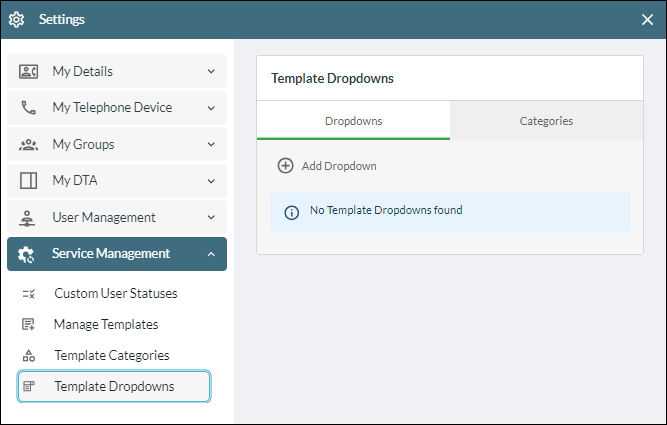Close the Settings dialog
Screen dimensions: 667x425
pyautogui.click(x=647, y=20)
